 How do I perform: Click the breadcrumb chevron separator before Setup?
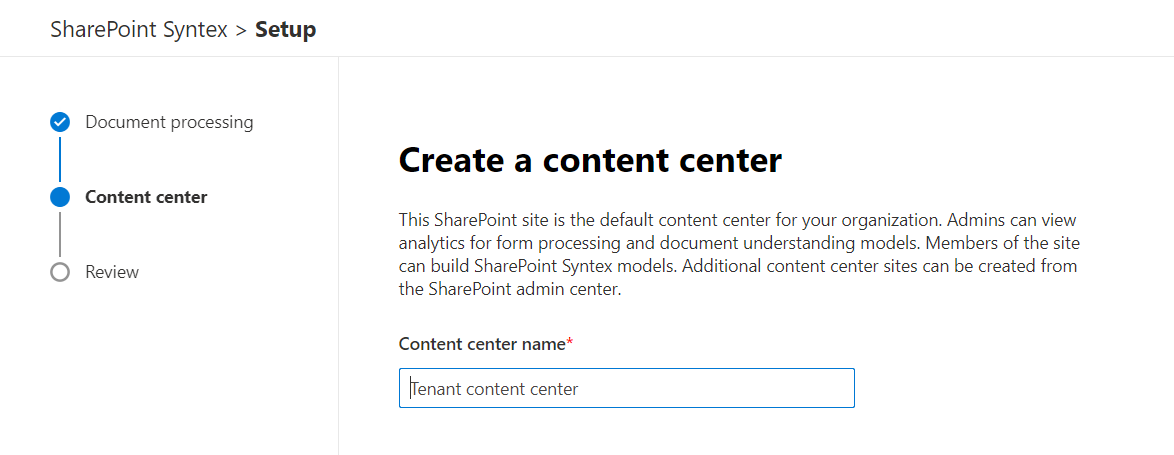click(241, 30)
